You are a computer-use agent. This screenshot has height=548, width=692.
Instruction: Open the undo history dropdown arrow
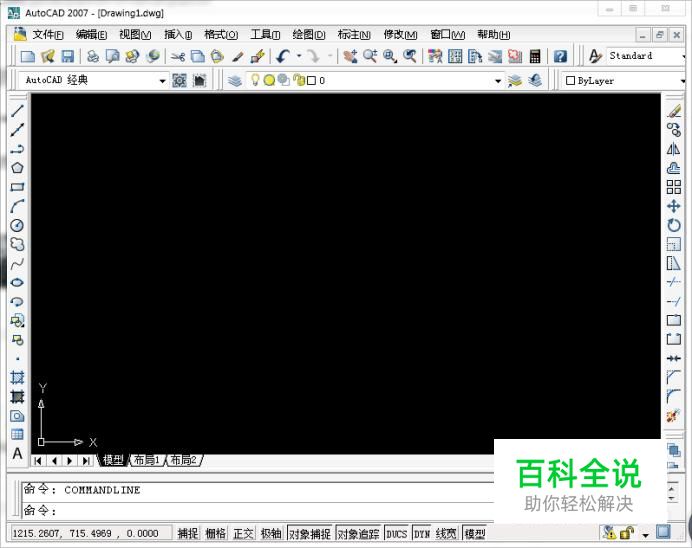299,56
